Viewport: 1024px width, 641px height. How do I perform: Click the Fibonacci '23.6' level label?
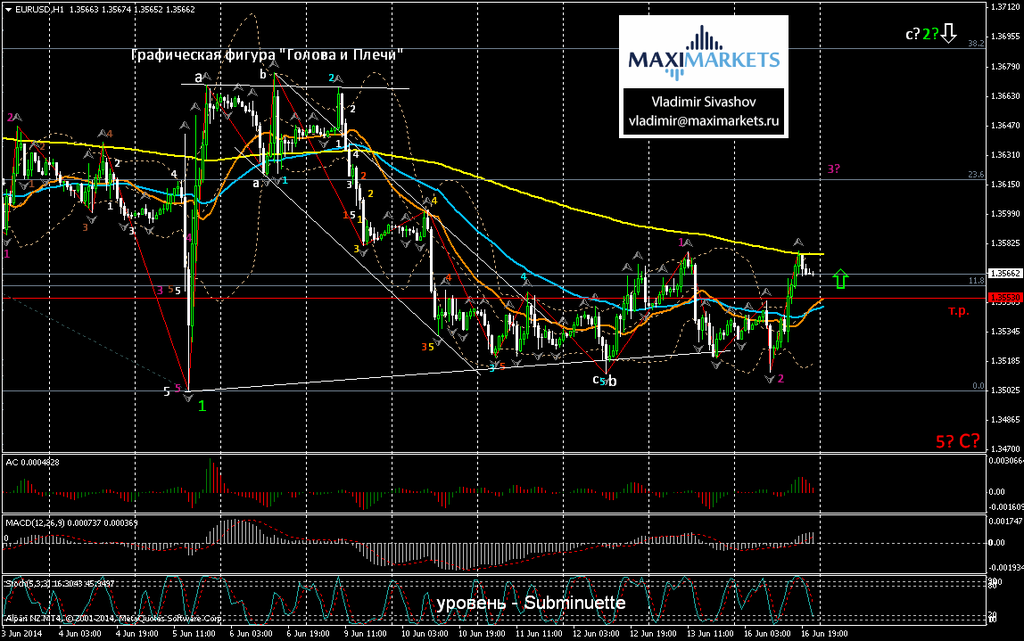976,175
